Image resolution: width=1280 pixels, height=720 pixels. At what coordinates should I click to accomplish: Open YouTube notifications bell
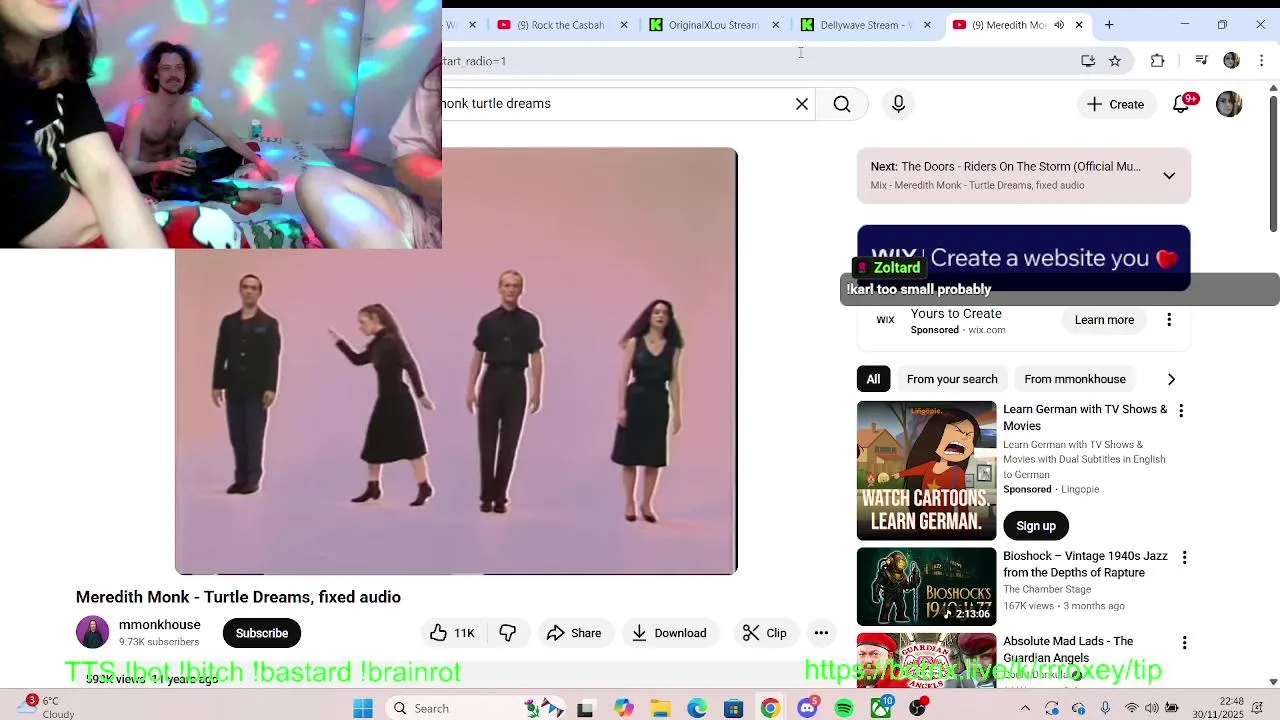(1181, 104)
